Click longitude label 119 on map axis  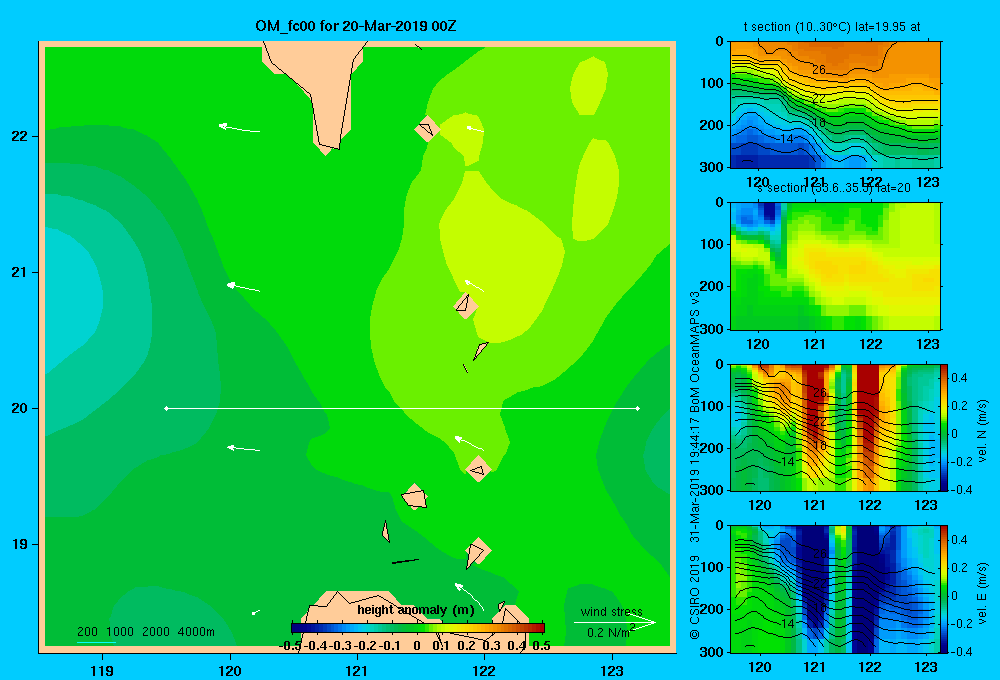102,670
